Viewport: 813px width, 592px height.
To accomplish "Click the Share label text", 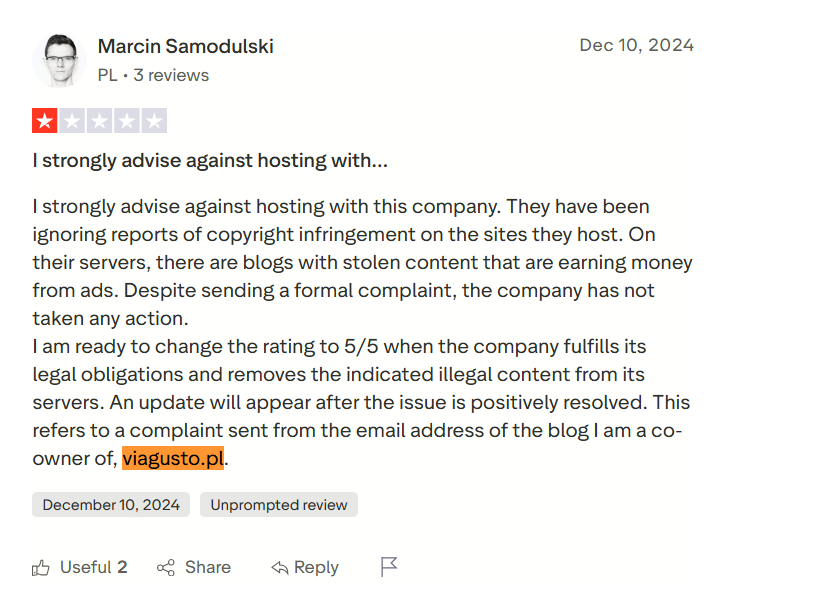I will [x=208, y=567].
